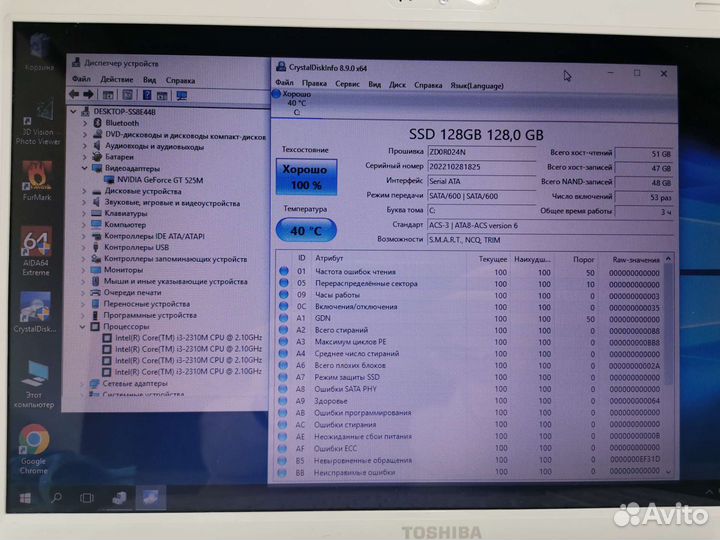Expand Дисковые устройства category
This screenshot has height=540, width=720.
click(84, 191)
